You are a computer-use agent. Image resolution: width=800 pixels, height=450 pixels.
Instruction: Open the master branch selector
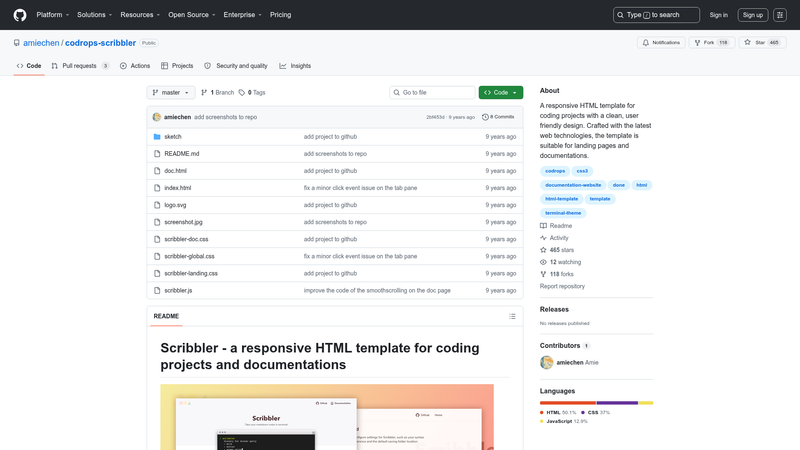click(x=171, y=92)
